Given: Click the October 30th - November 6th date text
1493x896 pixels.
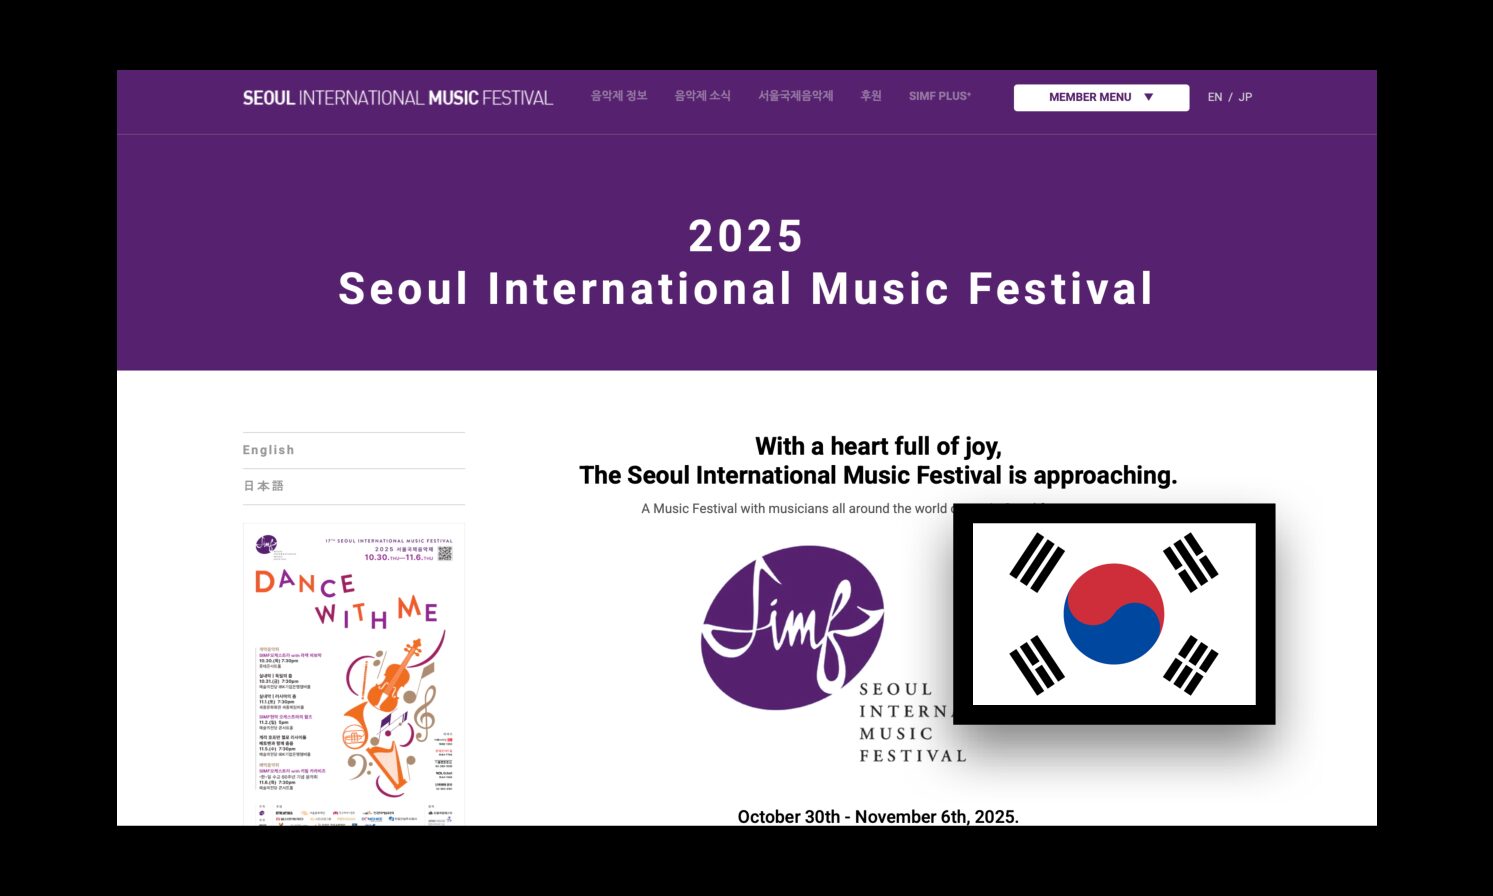Looking at the screenshot, I should [x=877, y=816].
